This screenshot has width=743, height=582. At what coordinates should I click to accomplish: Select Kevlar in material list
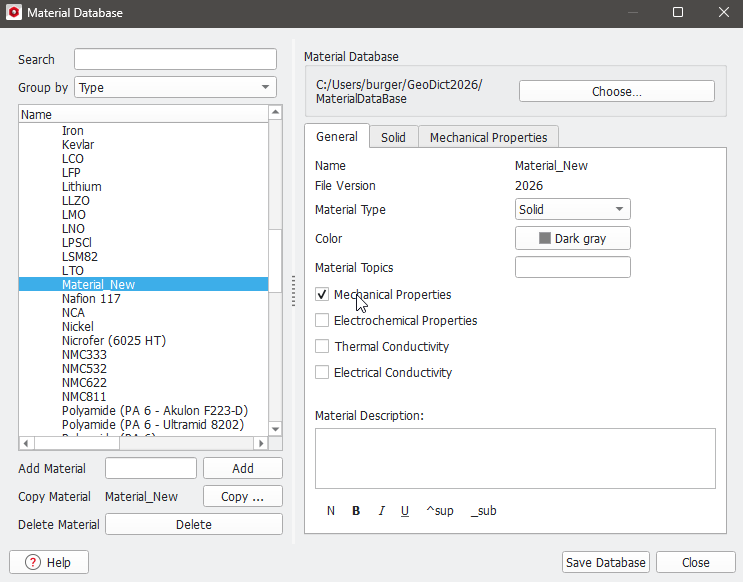pos(78,145)
